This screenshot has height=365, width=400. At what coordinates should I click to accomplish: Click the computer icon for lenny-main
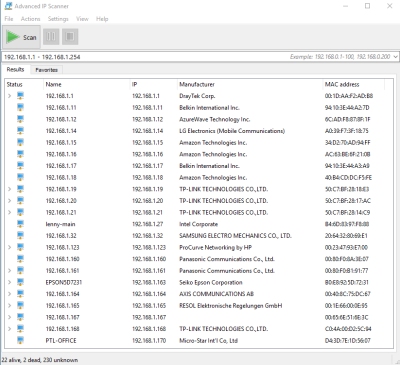pos(20,224)
